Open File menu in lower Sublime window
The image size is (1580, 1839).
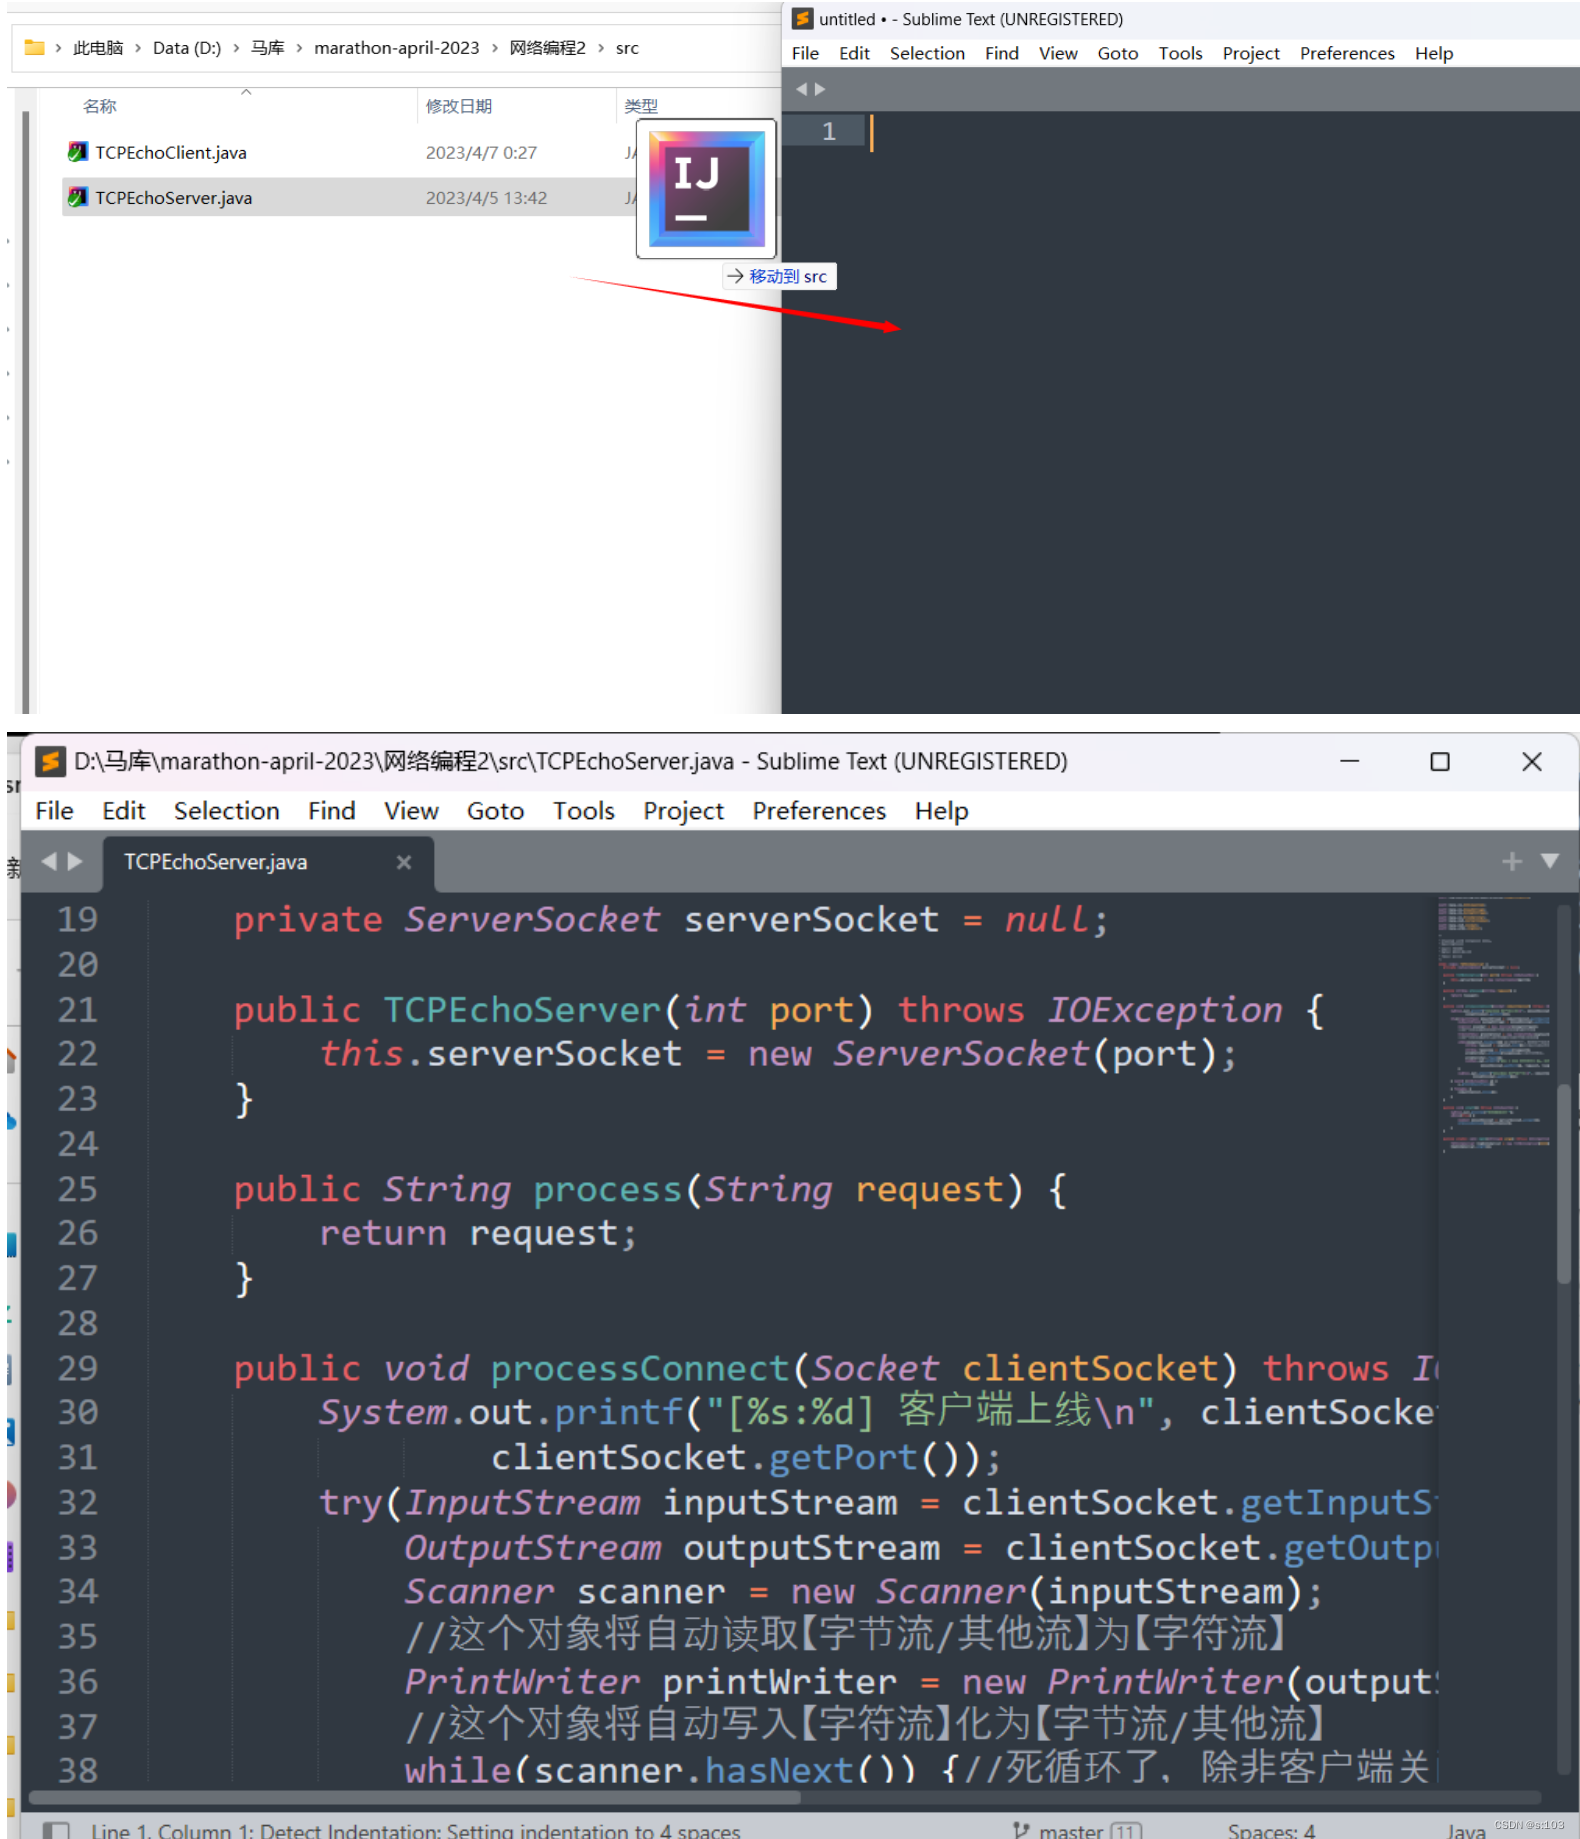pyautogui.click(x=54, y=811)
